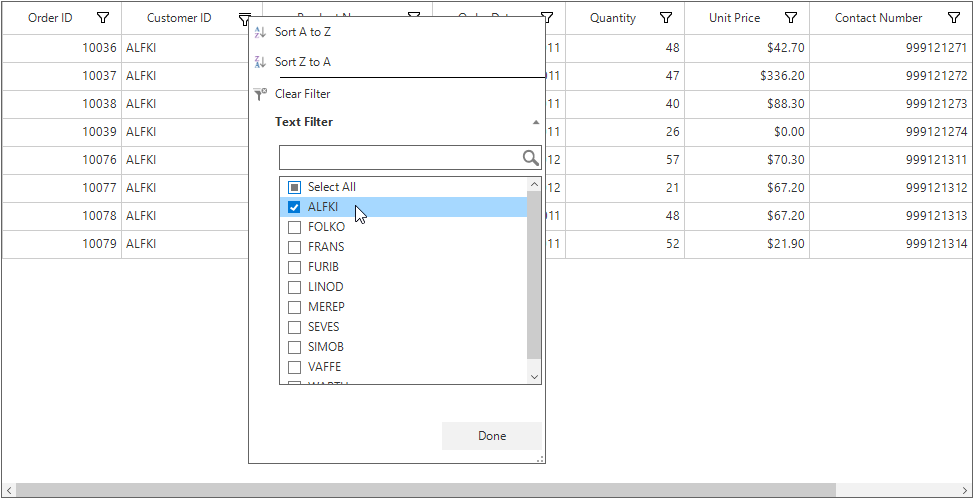Check the FOLKO checkbox
This screenshot has width=974, height=499.
[x=294, y=227]
